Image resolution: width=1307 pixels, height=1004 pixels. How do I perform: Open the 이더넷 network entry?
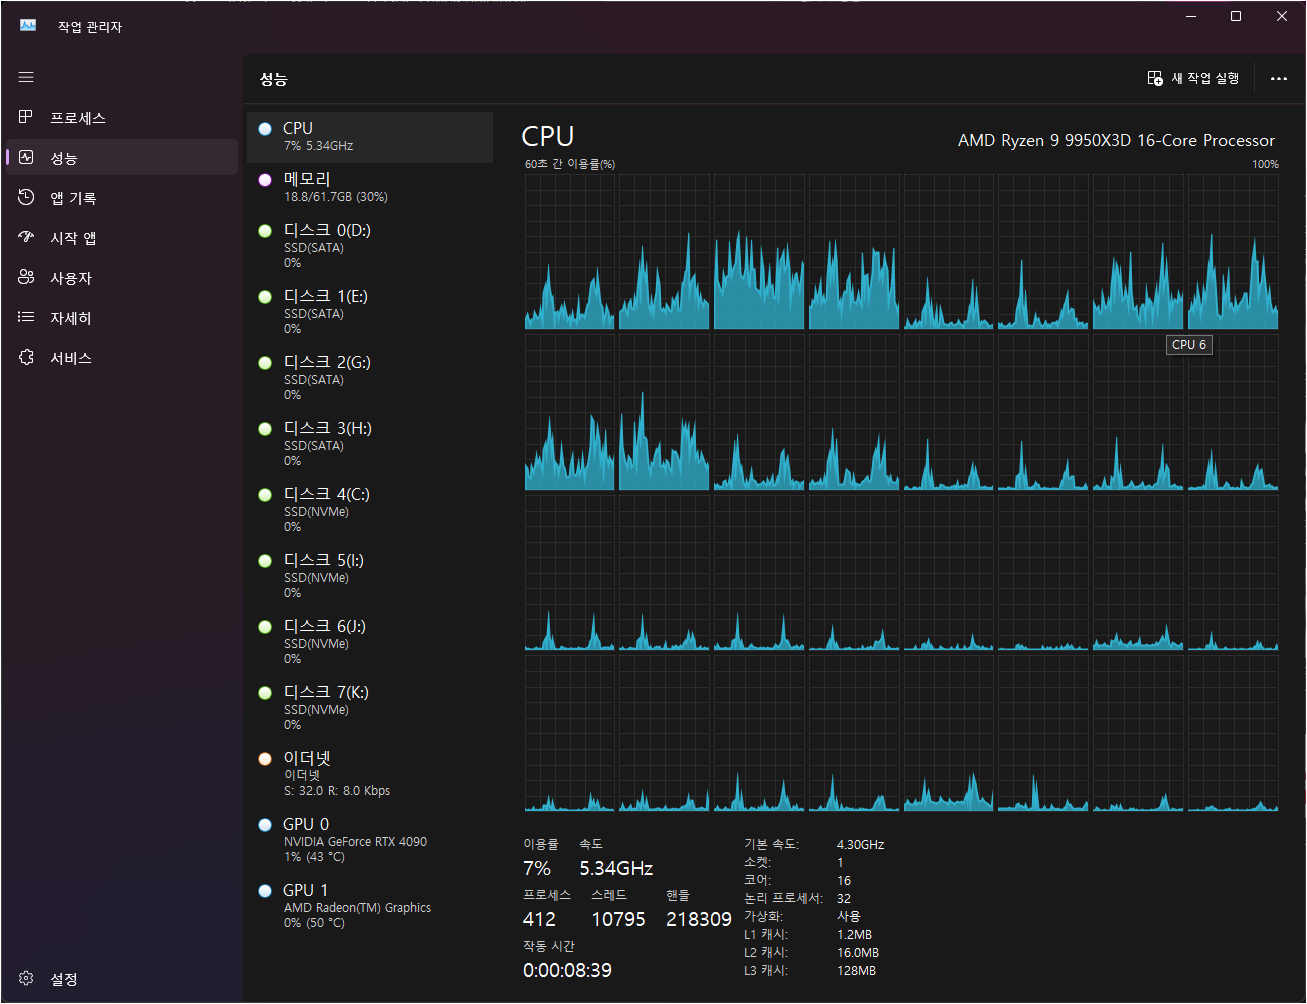[x=369, y=773]
